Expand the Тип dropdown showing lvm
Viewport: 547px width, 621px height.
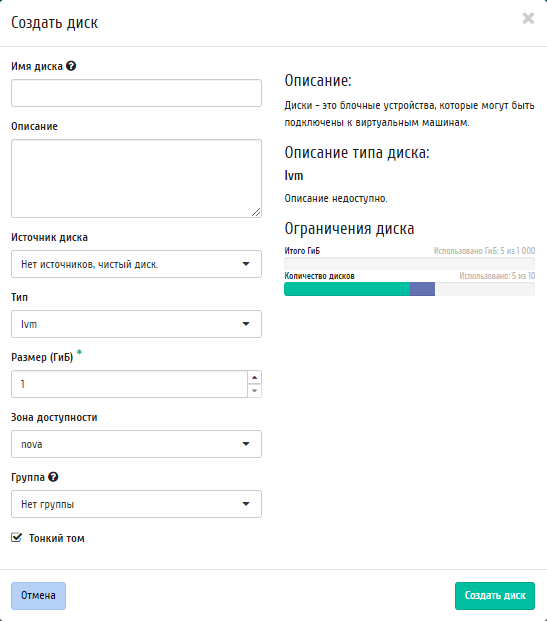(x=136, y=324)
